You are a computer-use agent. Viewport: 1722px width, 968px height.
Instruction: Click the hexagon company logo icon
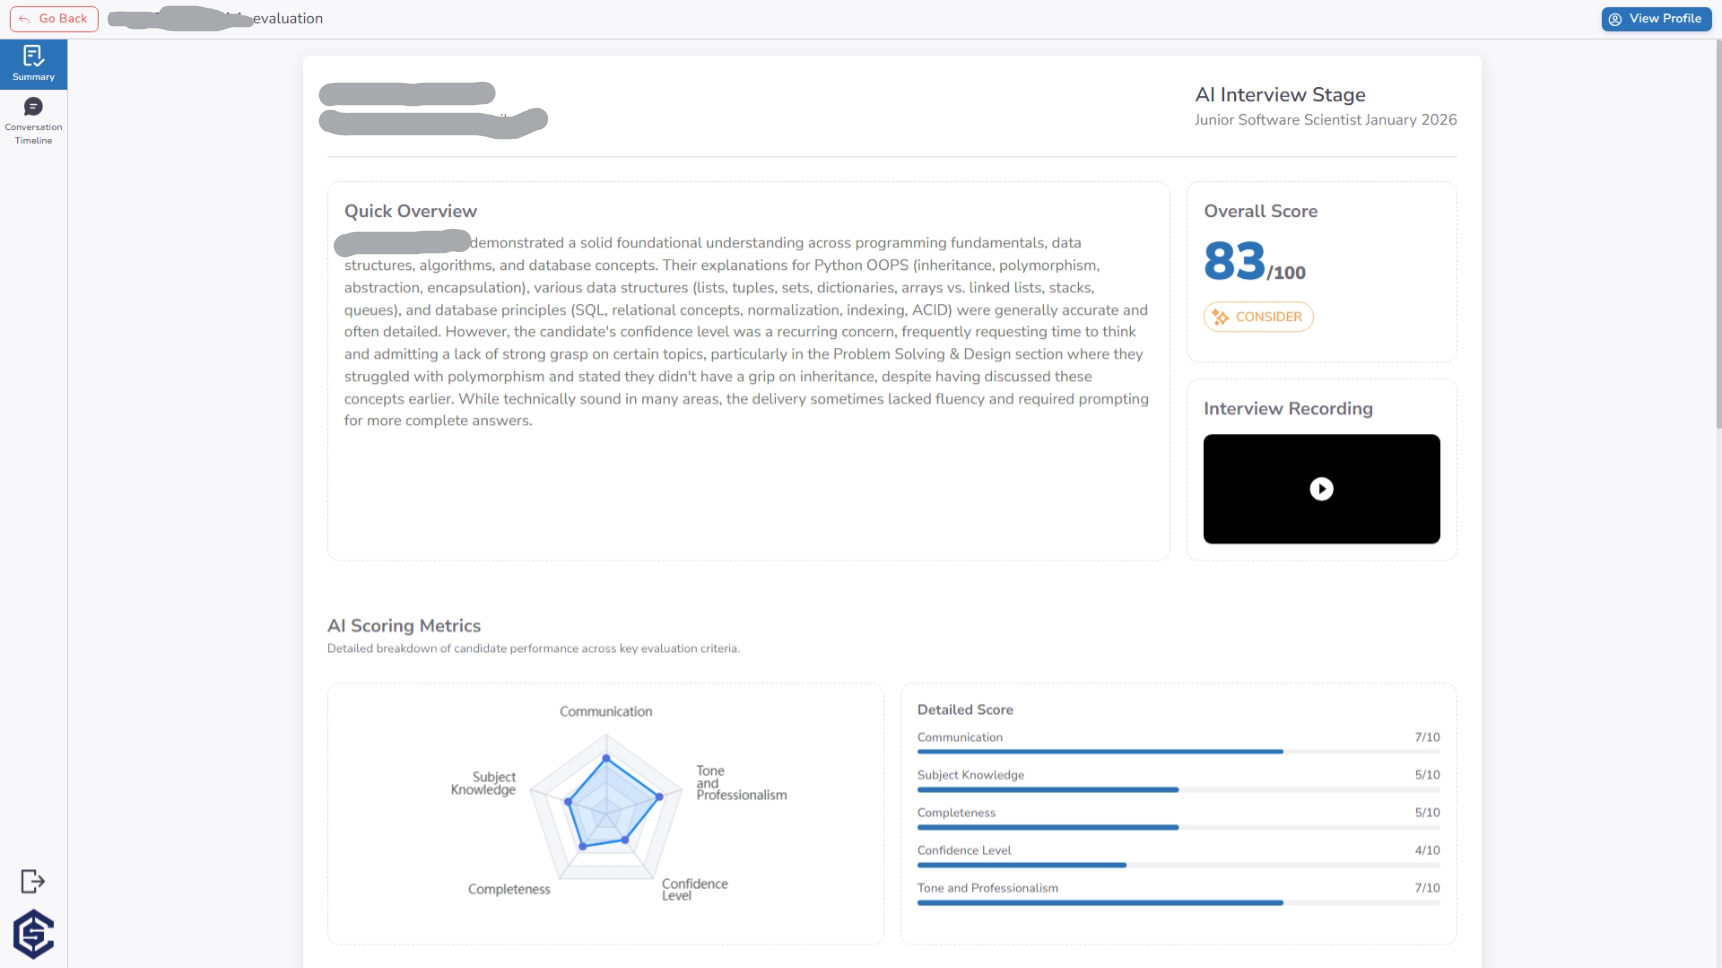(x=33, y=934)
